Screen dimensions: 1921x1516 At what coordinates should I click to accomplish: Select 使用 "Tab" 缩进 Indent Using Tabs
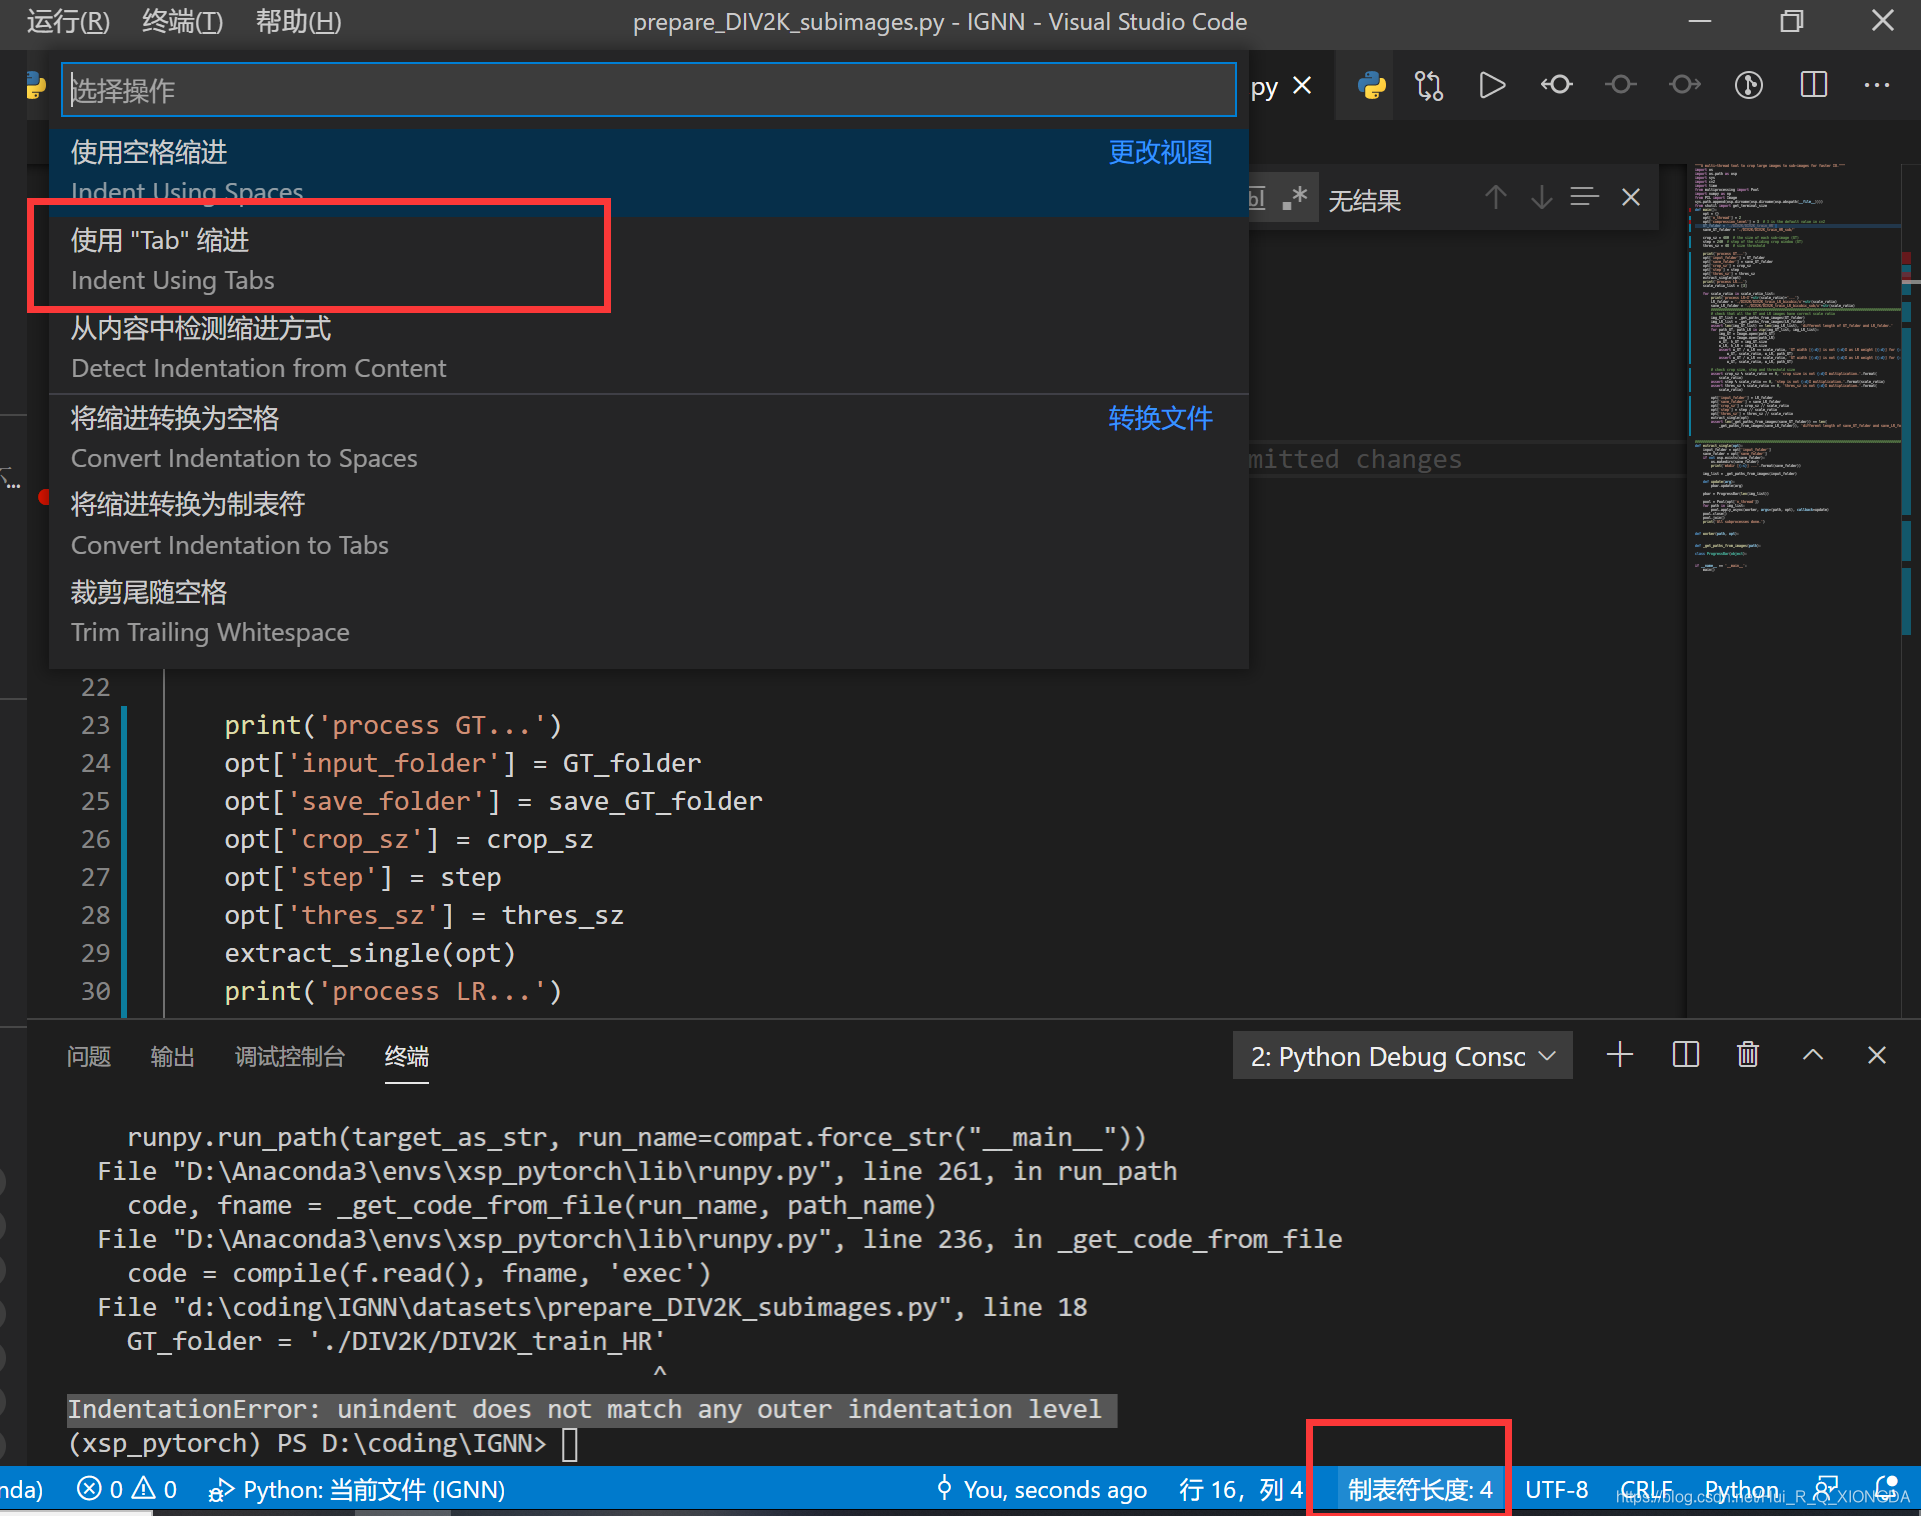tap(649, 260)
